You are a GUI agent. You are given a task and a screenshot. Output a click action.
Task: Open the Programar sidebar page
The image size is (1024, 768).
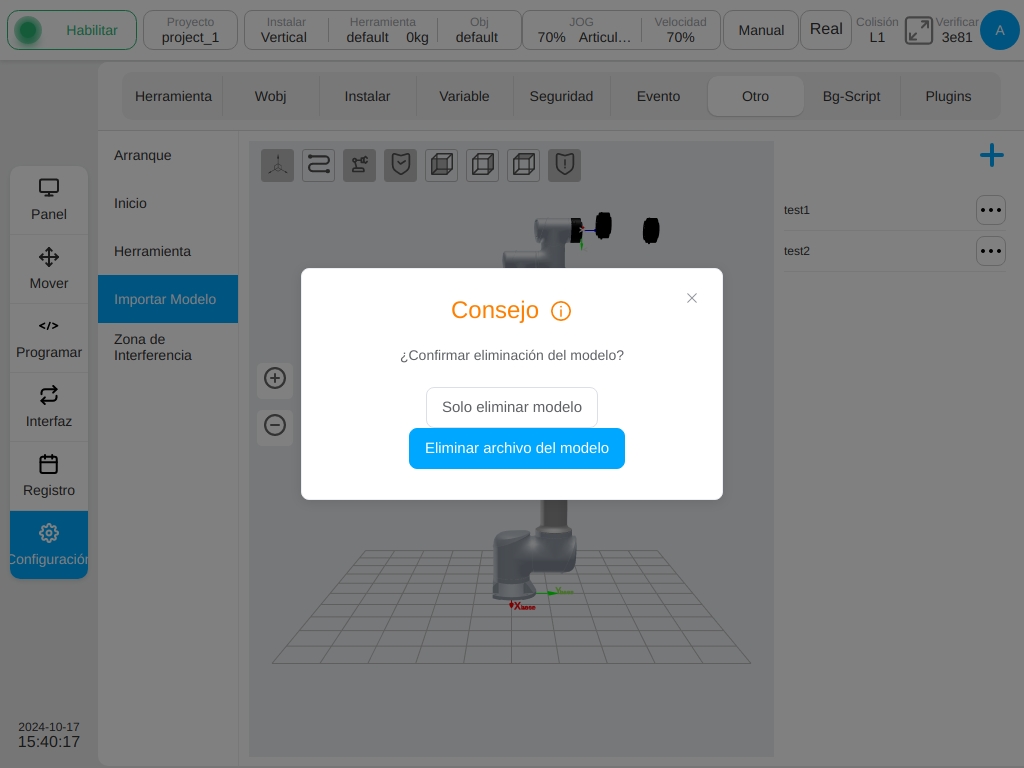pyautogui.click(x=49, y=338)
